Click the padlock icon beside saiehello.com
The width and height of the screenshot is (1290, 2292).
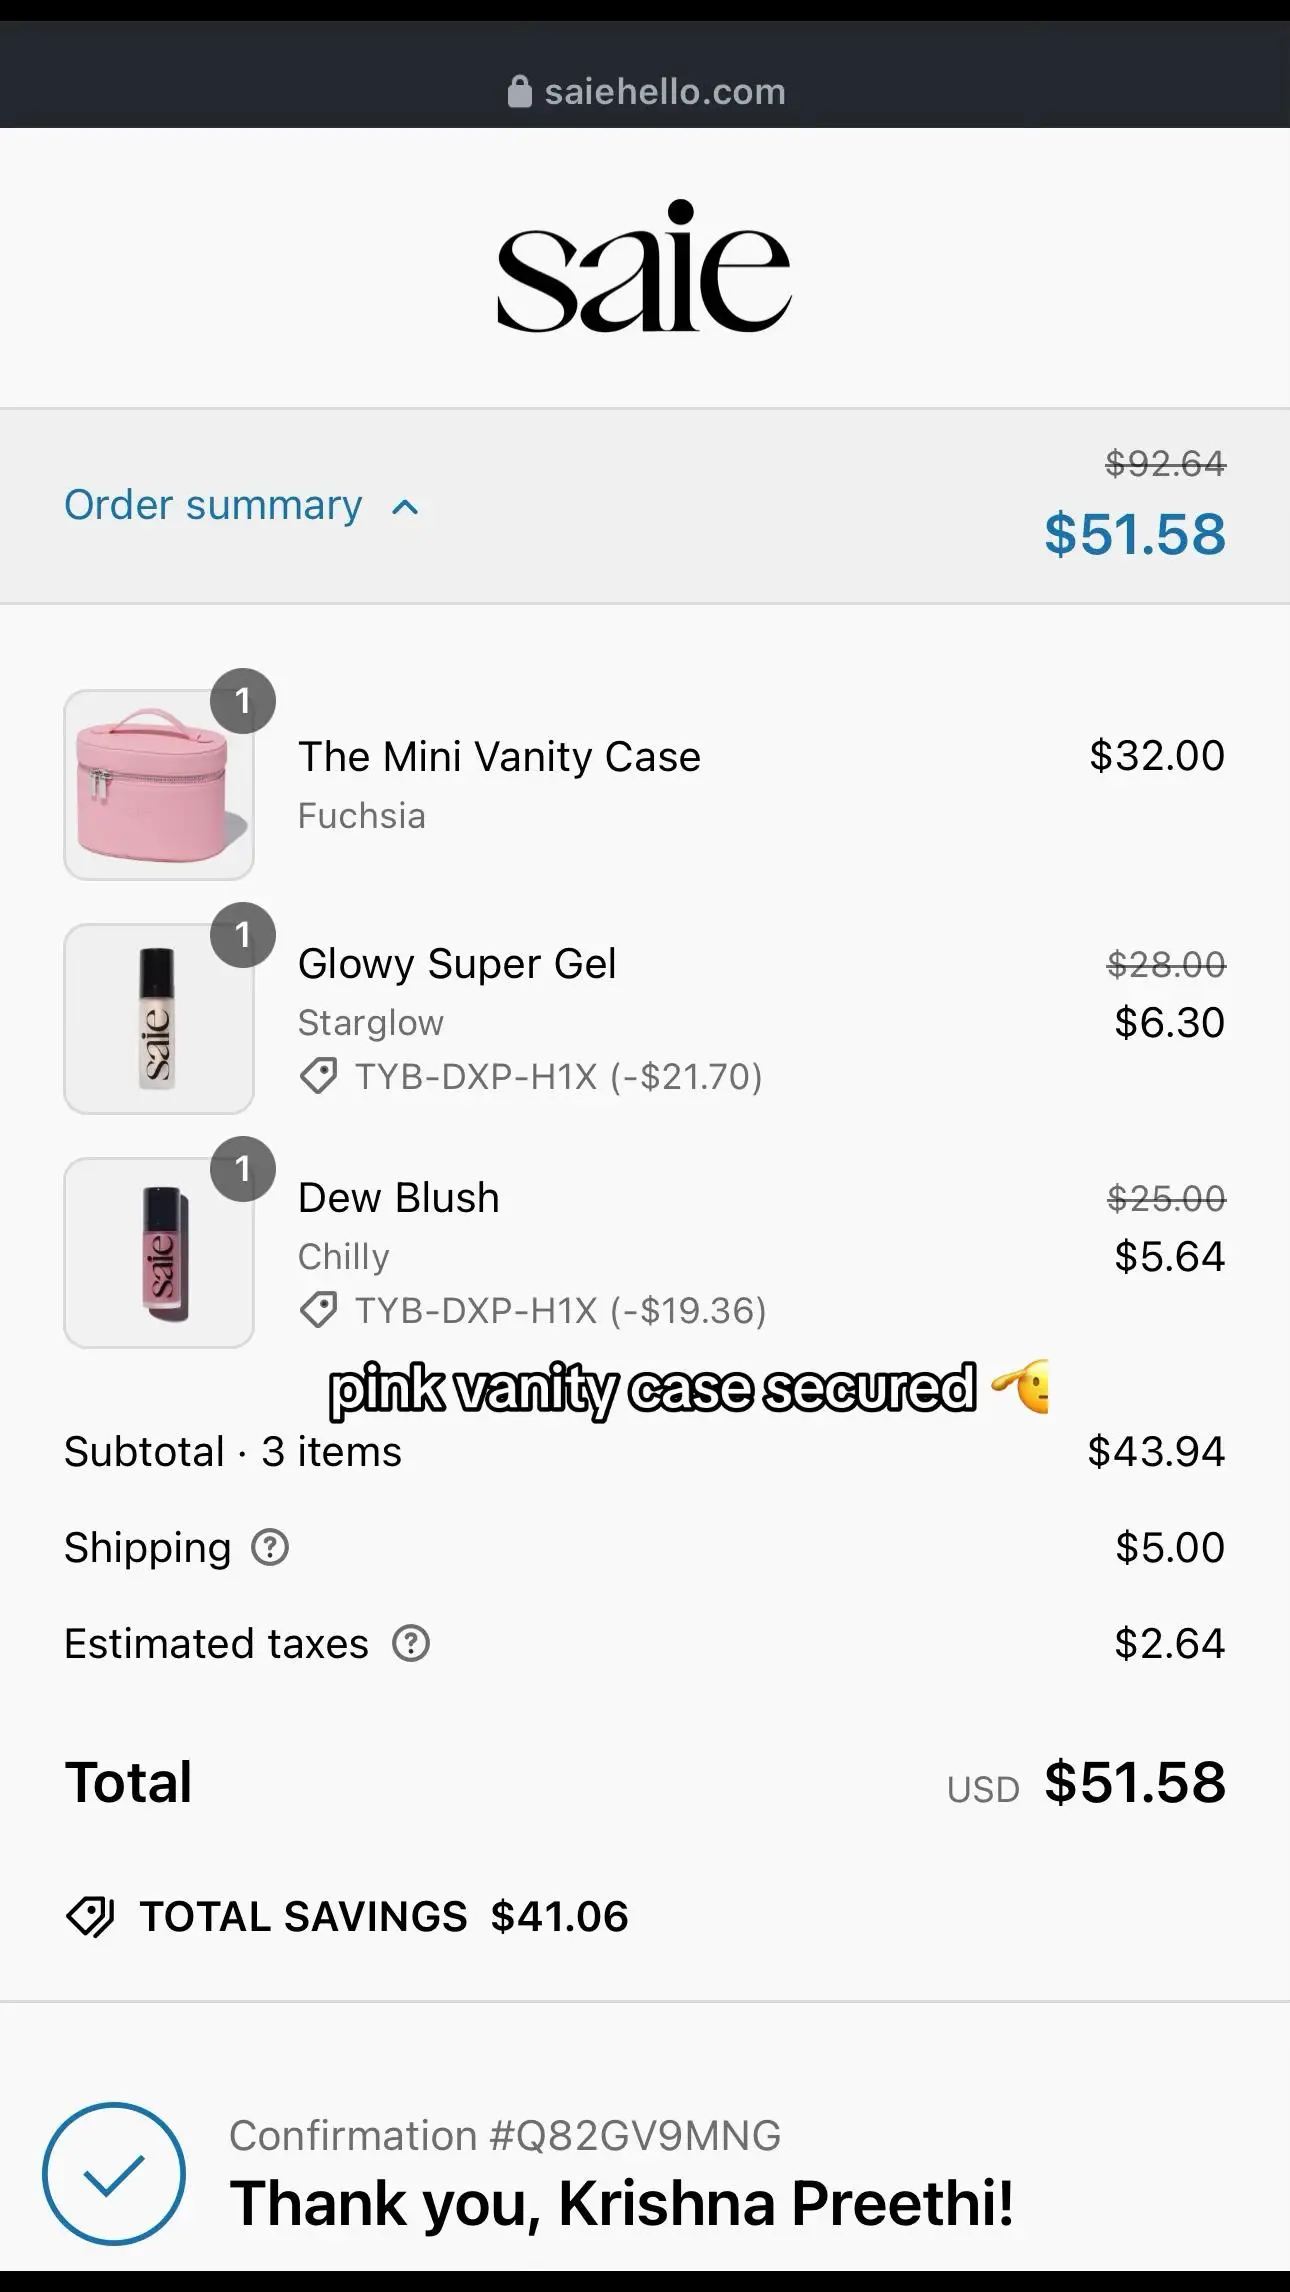[520, 92]
